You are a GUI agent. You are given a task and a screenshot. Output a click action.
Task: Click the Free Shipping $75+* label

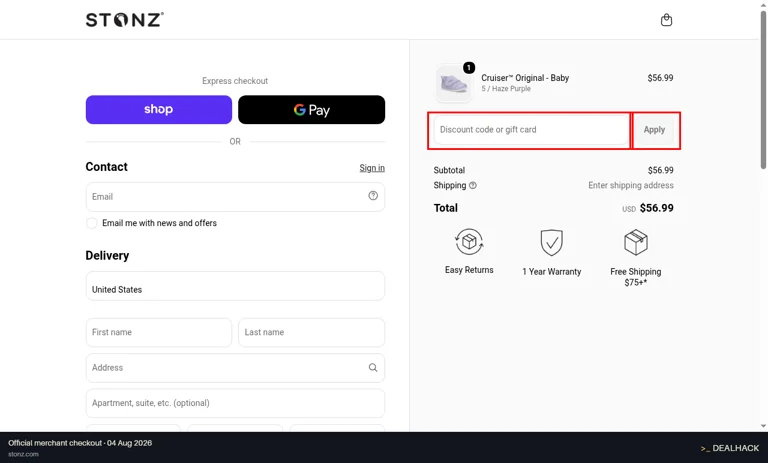coord(636,277)
